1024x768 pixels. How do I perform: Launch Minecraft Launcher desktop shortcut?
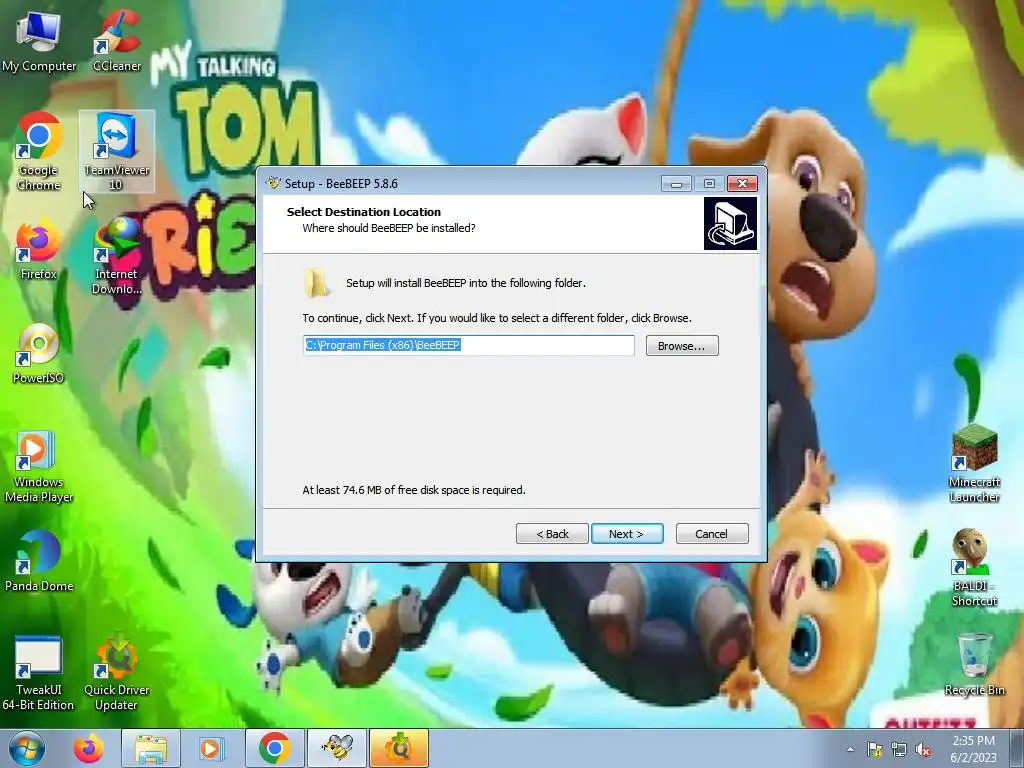(x=974, y=464)
